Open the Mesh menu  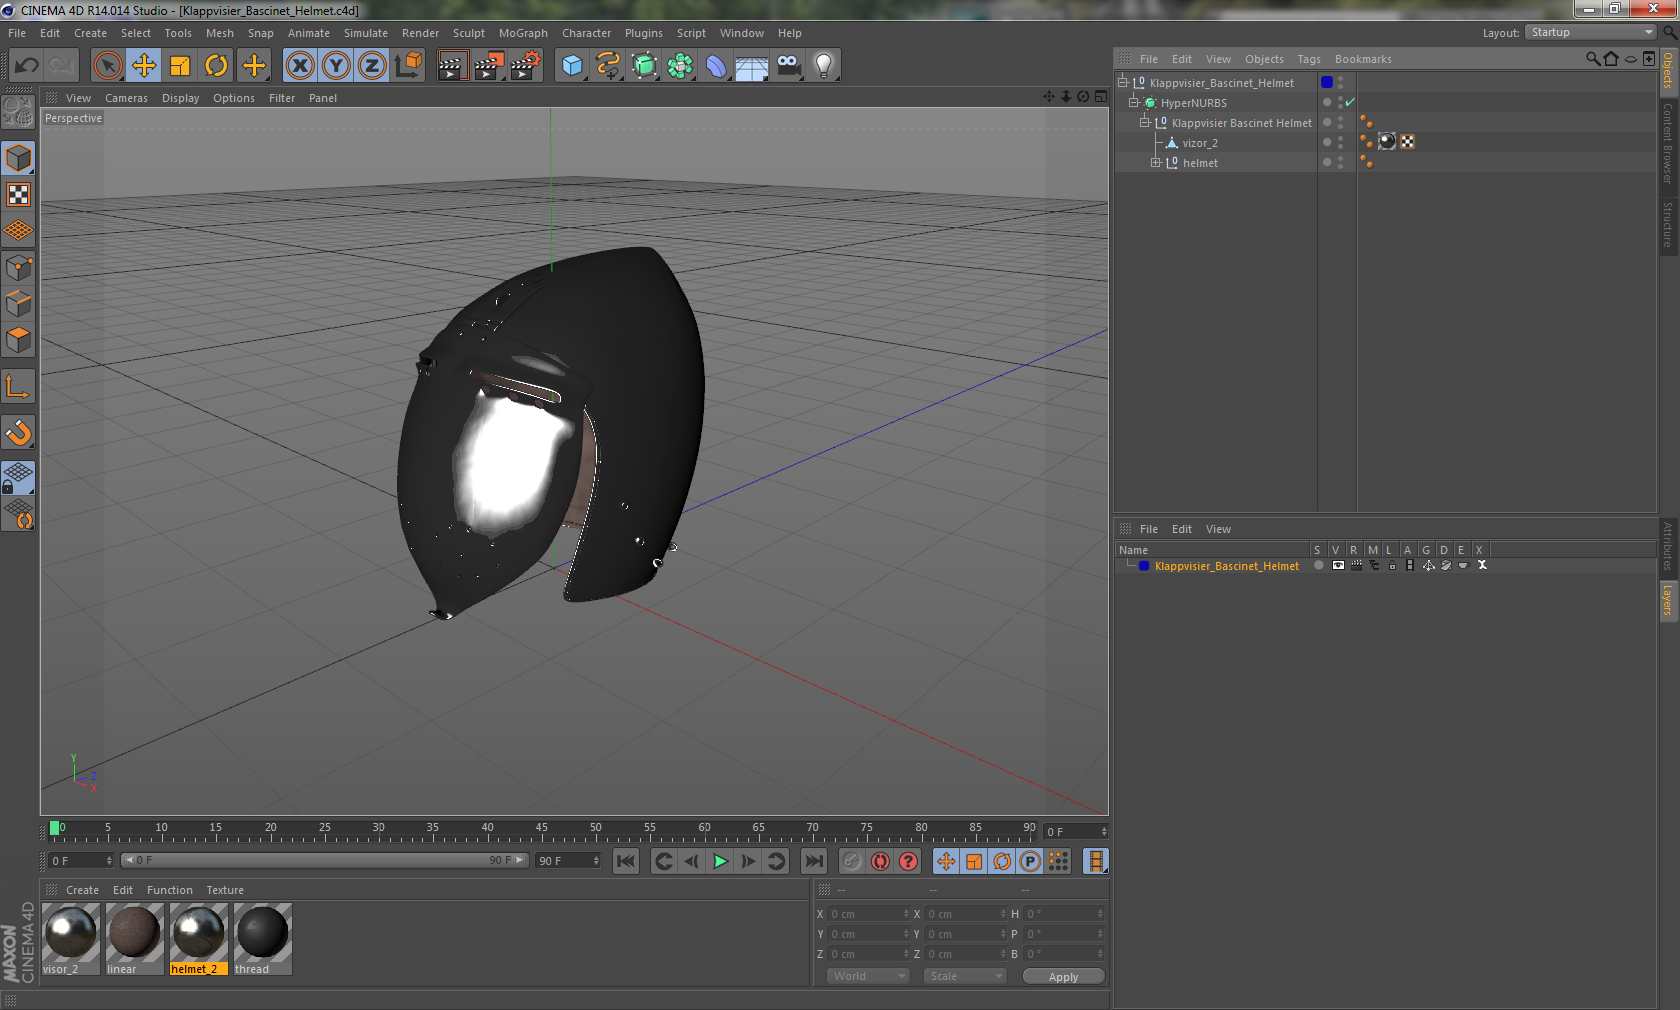coord(220,33)
